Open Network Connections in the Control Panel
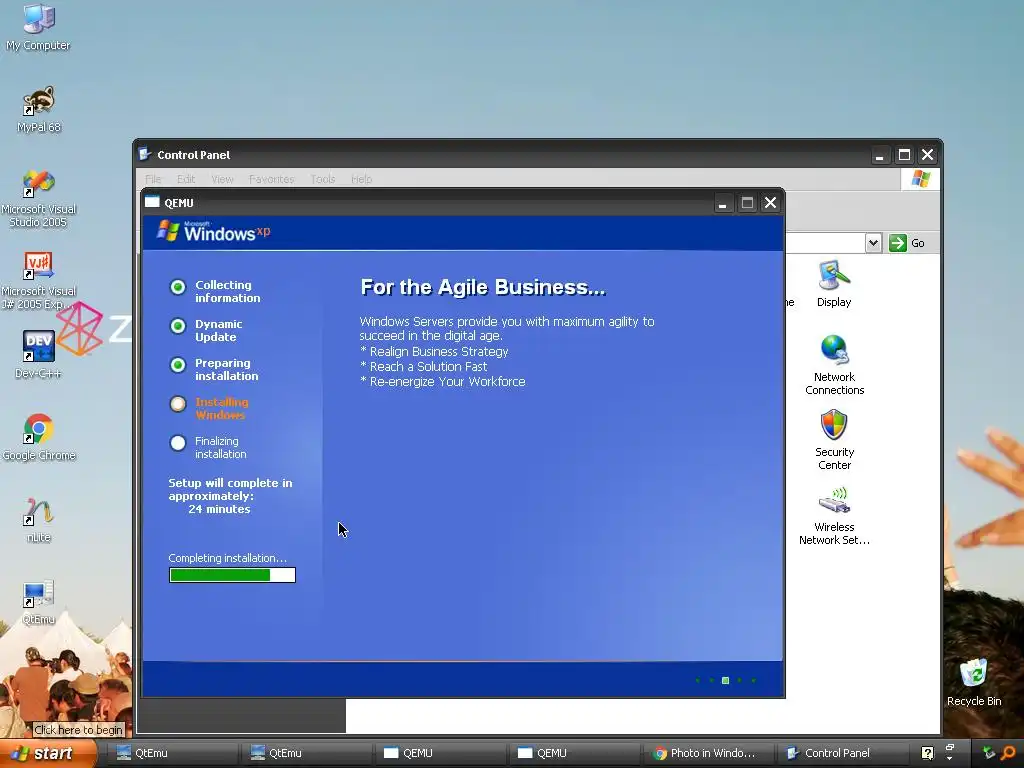The height and width of the screenshot is (768, 1024). [834, 364]
